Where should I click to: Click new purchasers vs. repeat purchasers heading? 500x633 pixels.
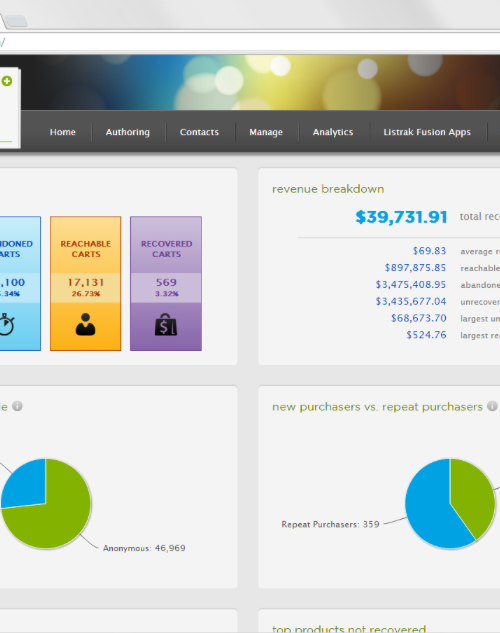point(377,407)
